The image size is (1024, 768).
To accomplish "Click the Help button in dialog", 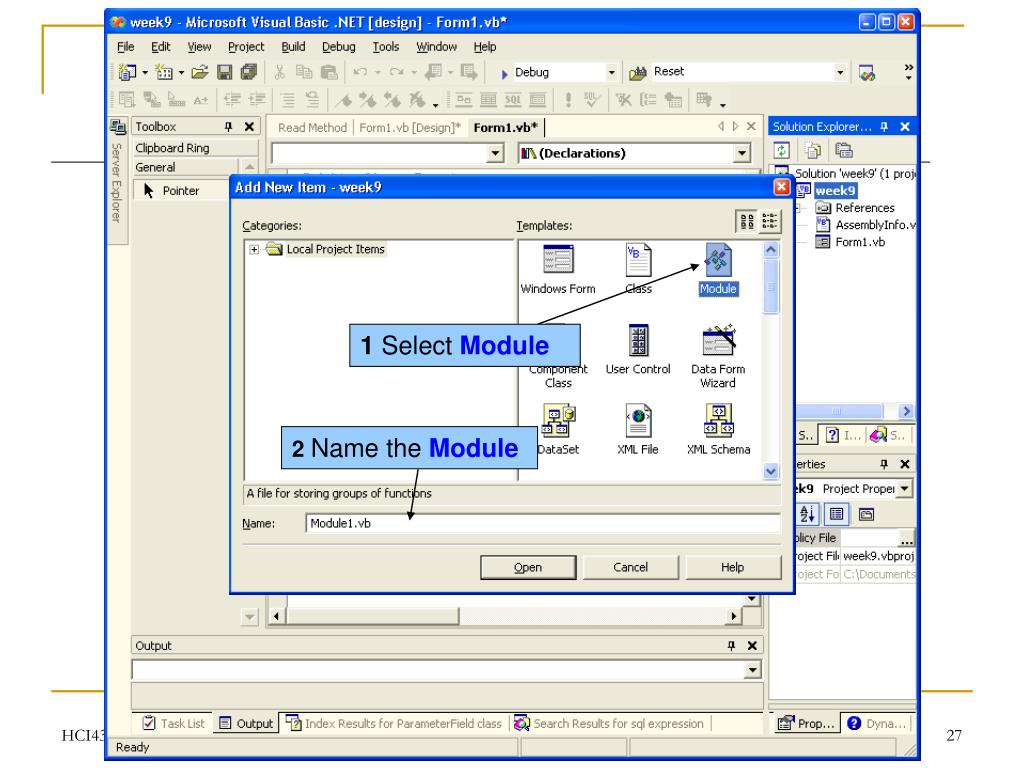I will point(732,567).
